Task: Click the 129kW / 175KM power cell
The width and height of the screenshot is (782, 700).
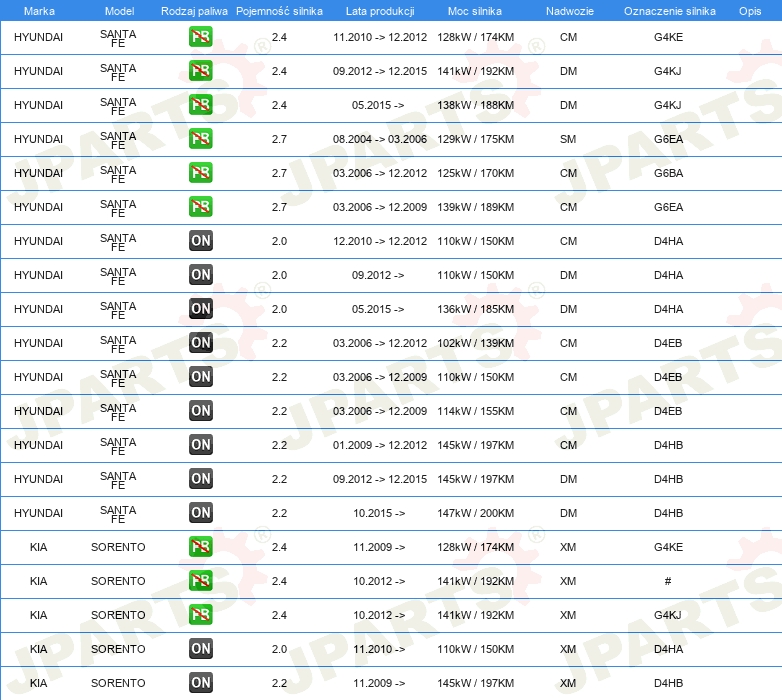Action: pos(475,139)
